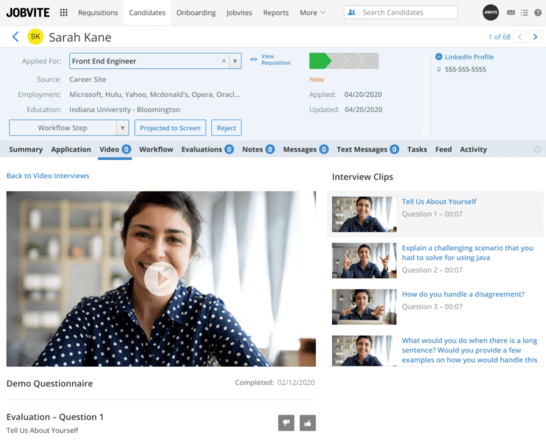Screen dimensions: 546x445
Task: Expand the More menu
Action: point(312,13)
